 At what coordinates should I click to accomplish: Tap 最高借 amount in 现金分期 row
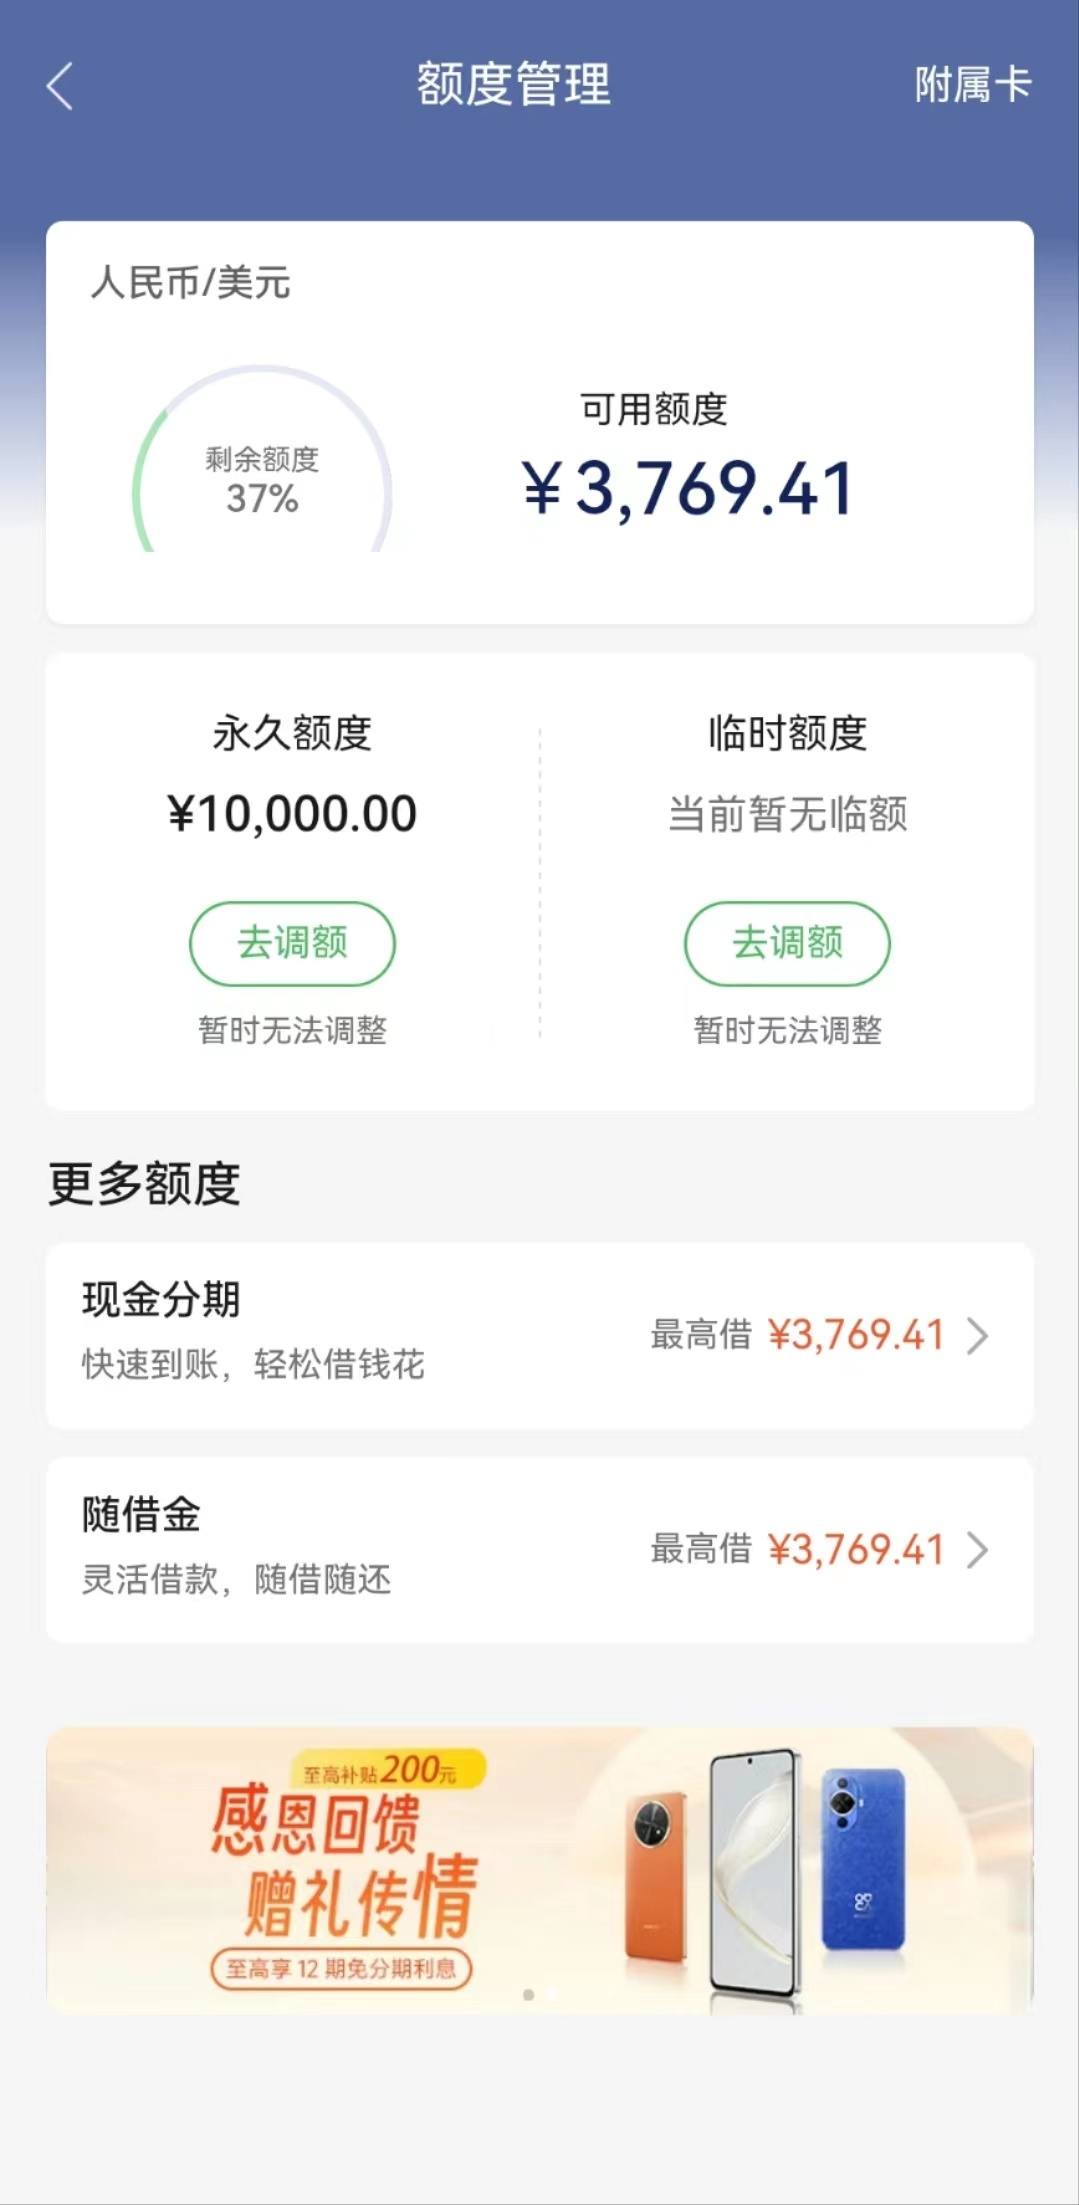pyautogui.click(x=856, y=1335)
